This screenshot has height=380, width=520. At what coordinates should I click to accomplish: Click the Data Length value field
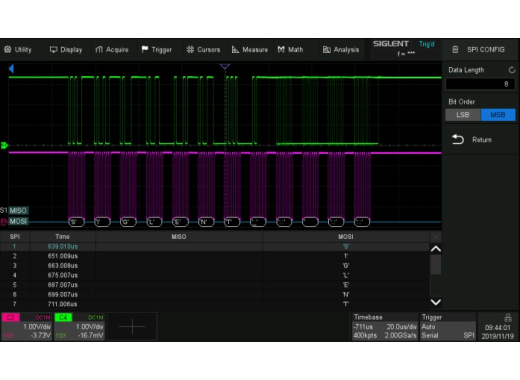[x=480, y=84]
